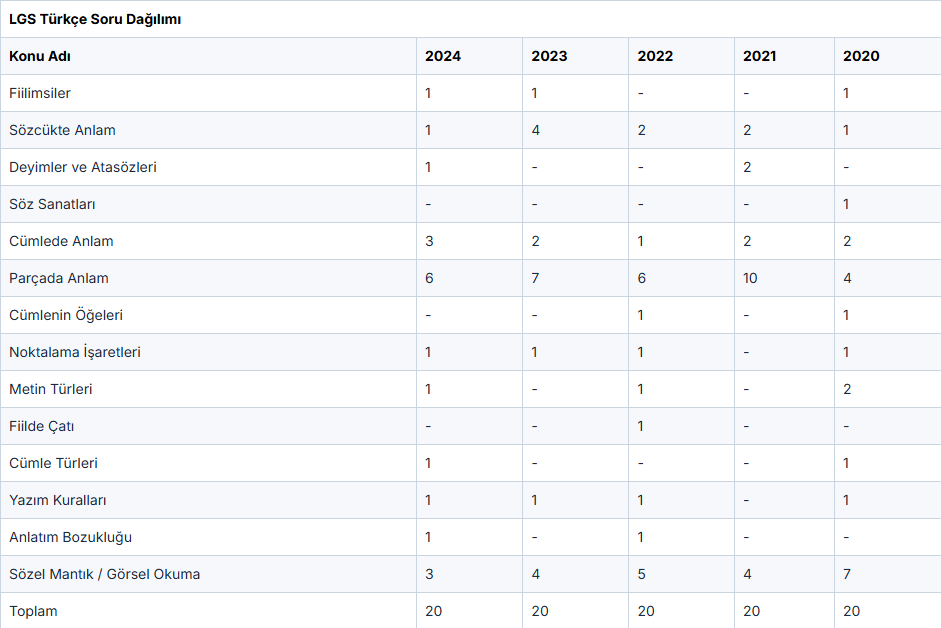941x628 pixels.
Task: Select the 2020 column header
Action: [x=861, y=56]
